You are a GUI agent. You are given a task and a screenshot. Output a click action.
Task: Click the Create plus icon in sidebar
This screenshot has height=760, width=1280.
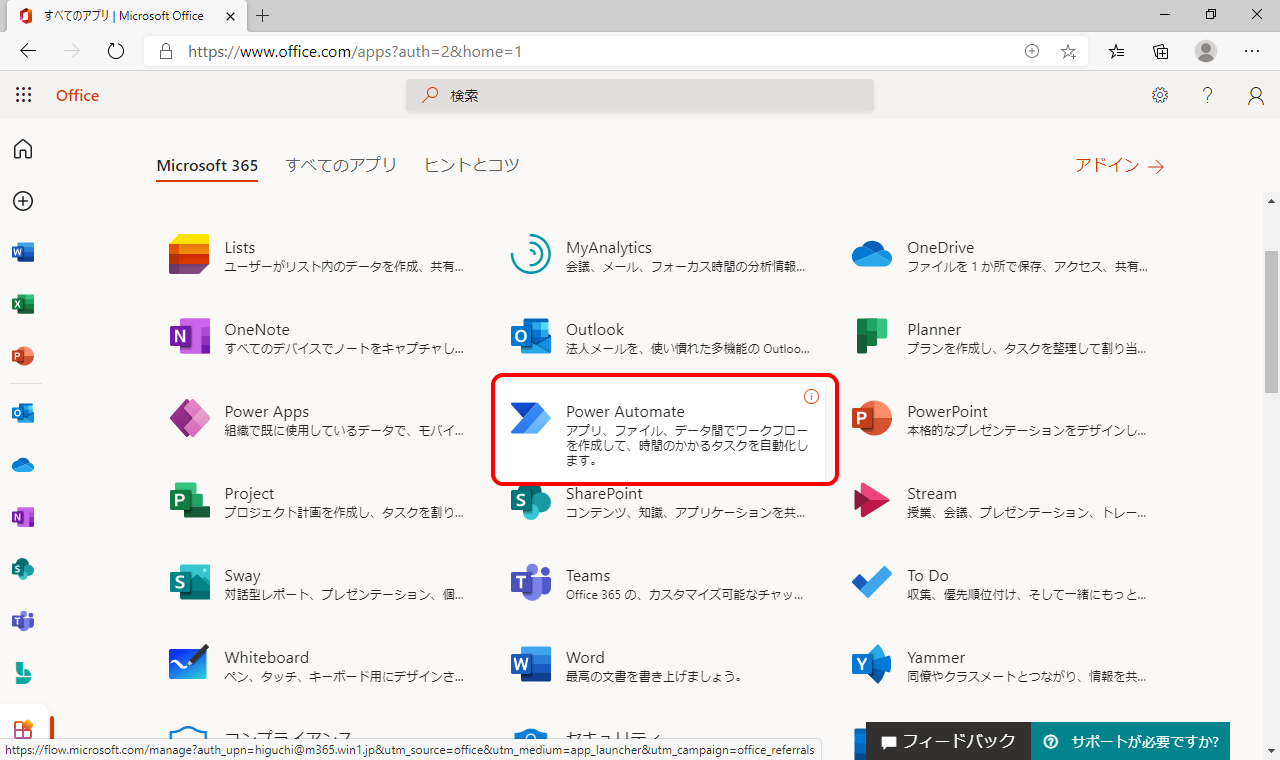pos(23,201)
